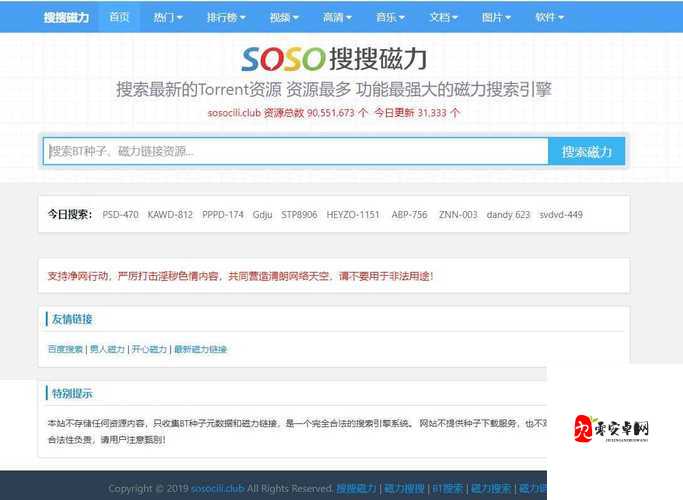Screen dimensions: 683x500
Task: Expand the 文档 dropdown menu
Action: pos(443,17)
